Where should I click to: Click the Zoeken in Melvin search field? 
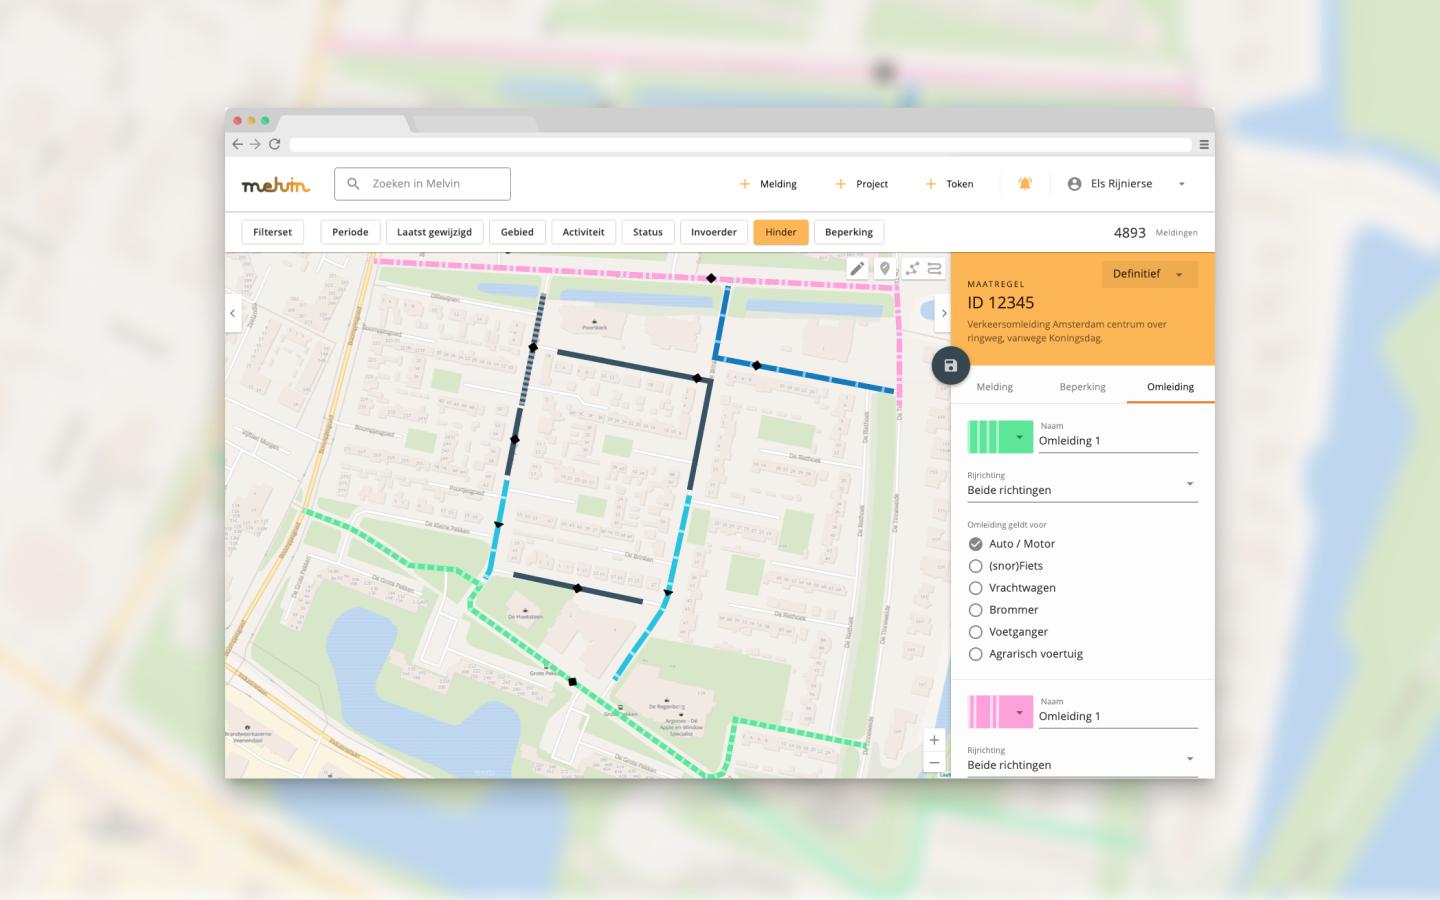[422, 184]
